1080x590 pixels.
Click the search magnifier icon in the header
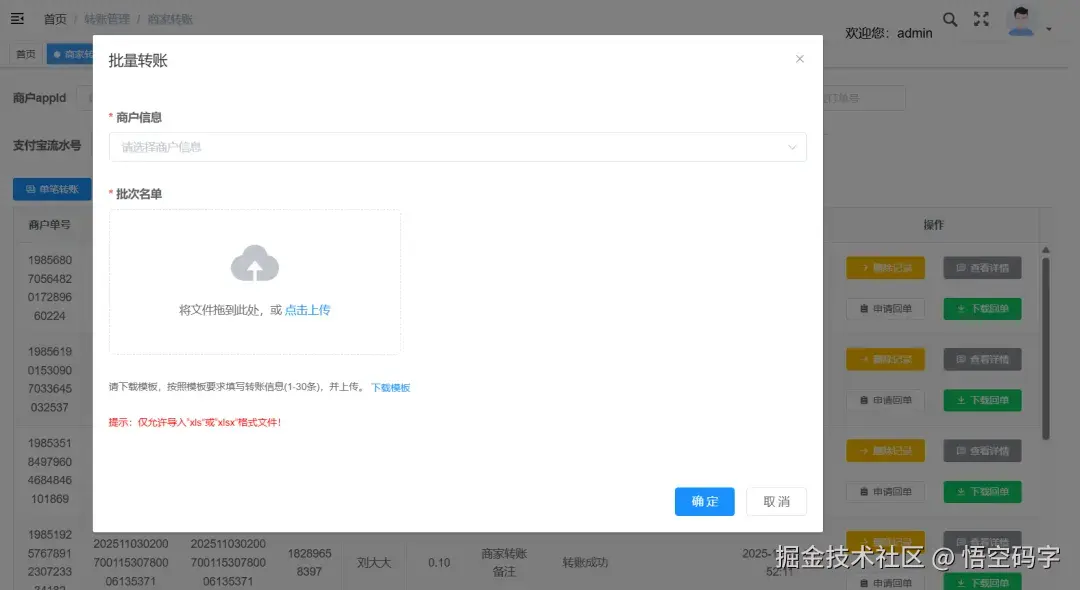(x=950, y=19)
